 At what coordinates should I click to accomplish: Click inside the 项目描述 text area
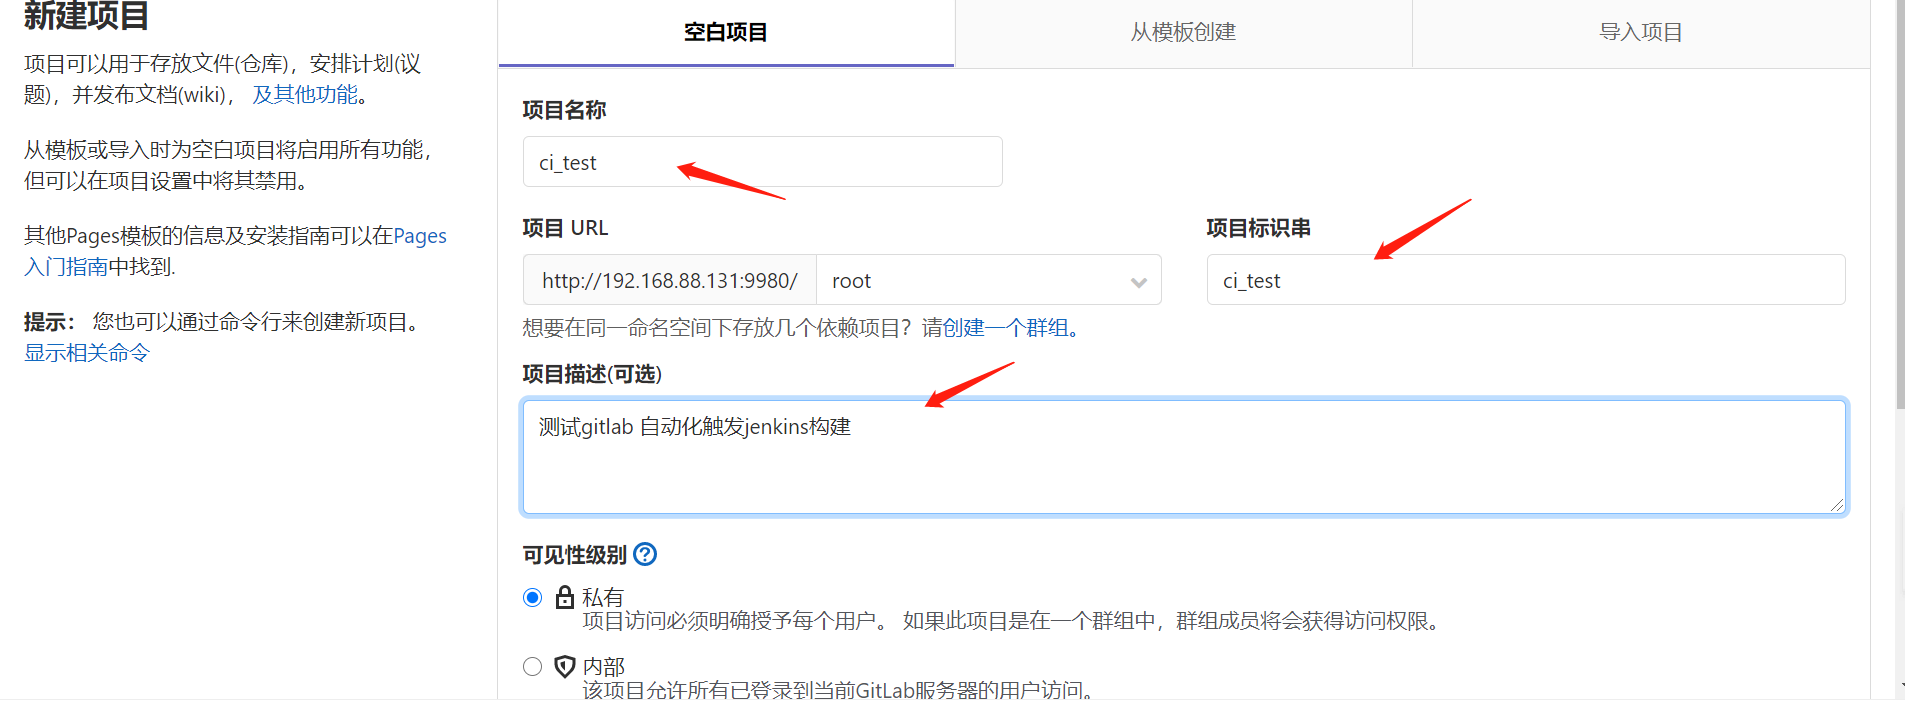click(1184, 457)
